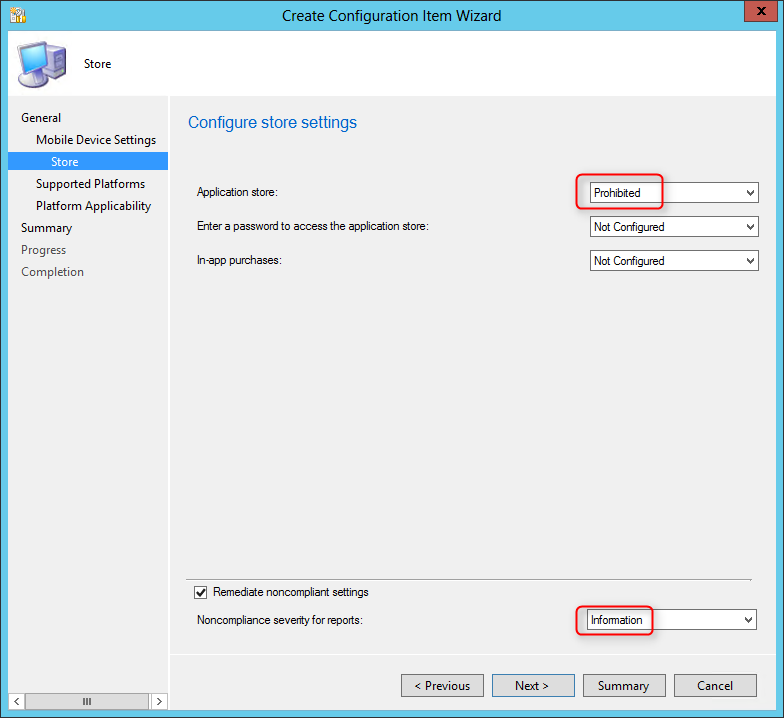Click the 'Configure store settings' heading
This screenshot has width=784, height=718.
tap(272, 122)
